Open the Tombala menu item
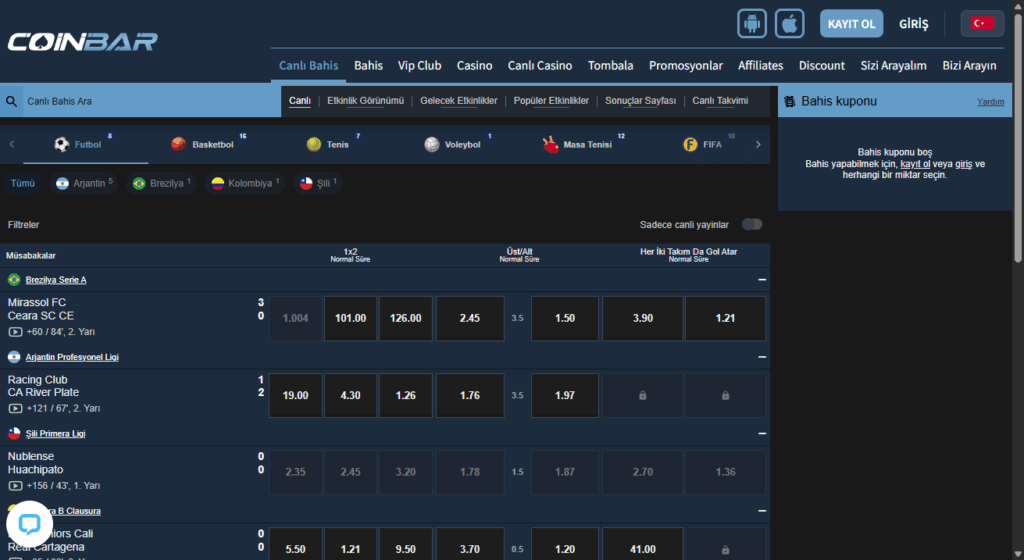The width and height of the screenshot is (1024, 560). click(x=610, y=65)
